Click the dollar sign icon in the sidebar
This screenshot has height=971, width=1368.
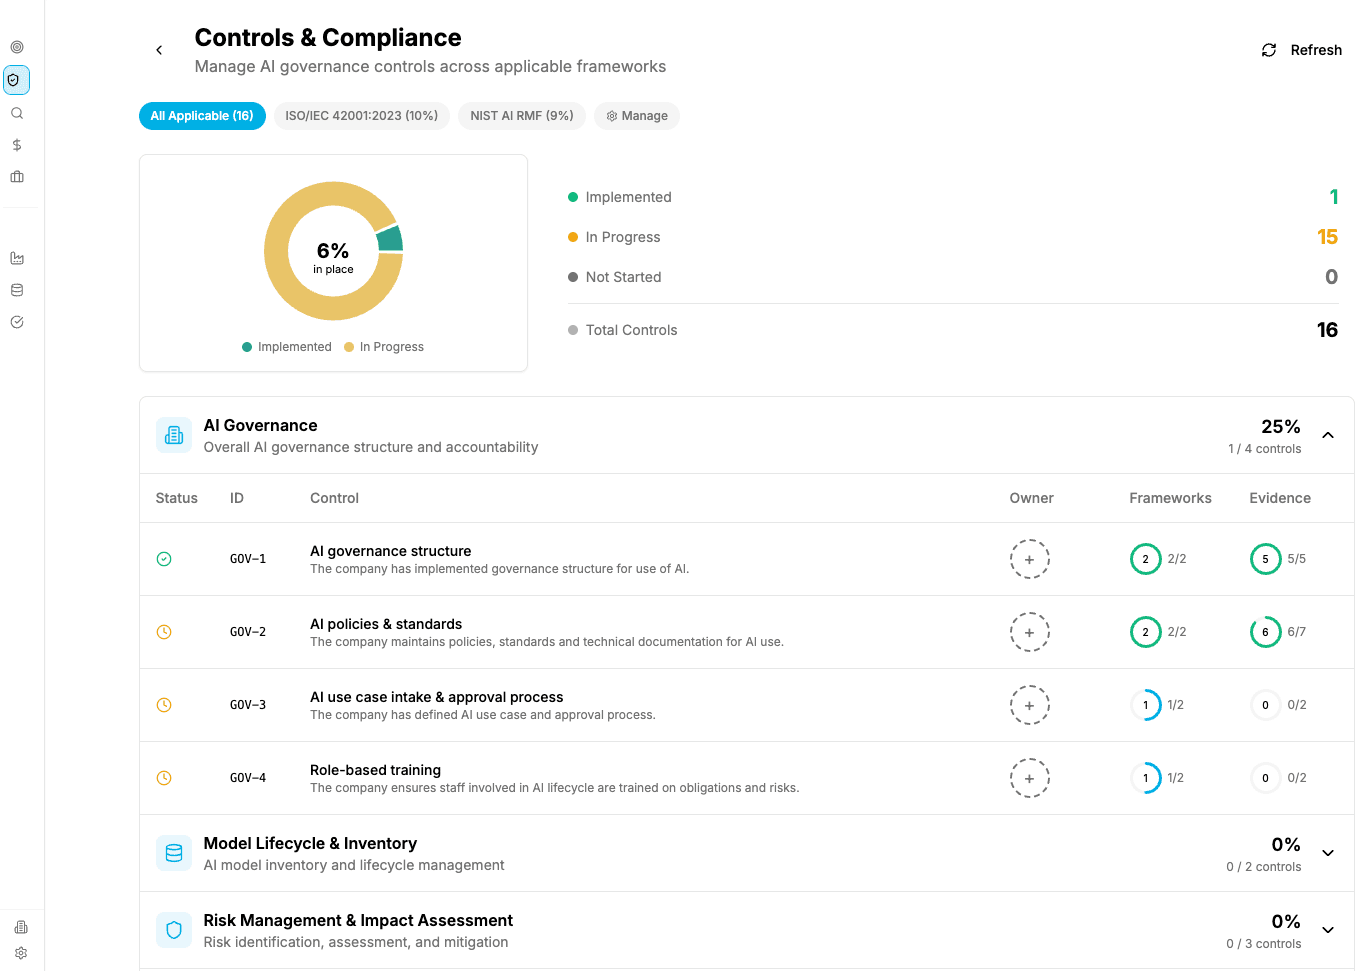pos(17,145)
